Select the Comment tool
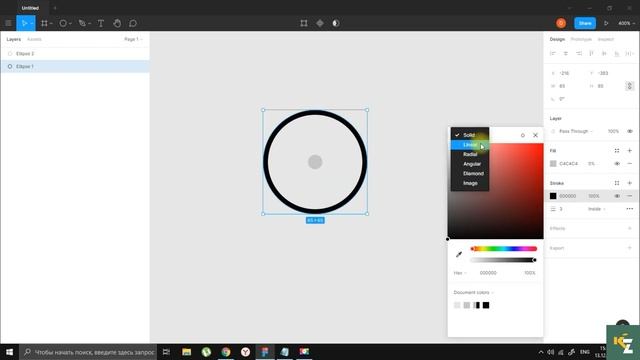Image resolution: width=640 pixels, height=360 pixels. coord(133,23)
